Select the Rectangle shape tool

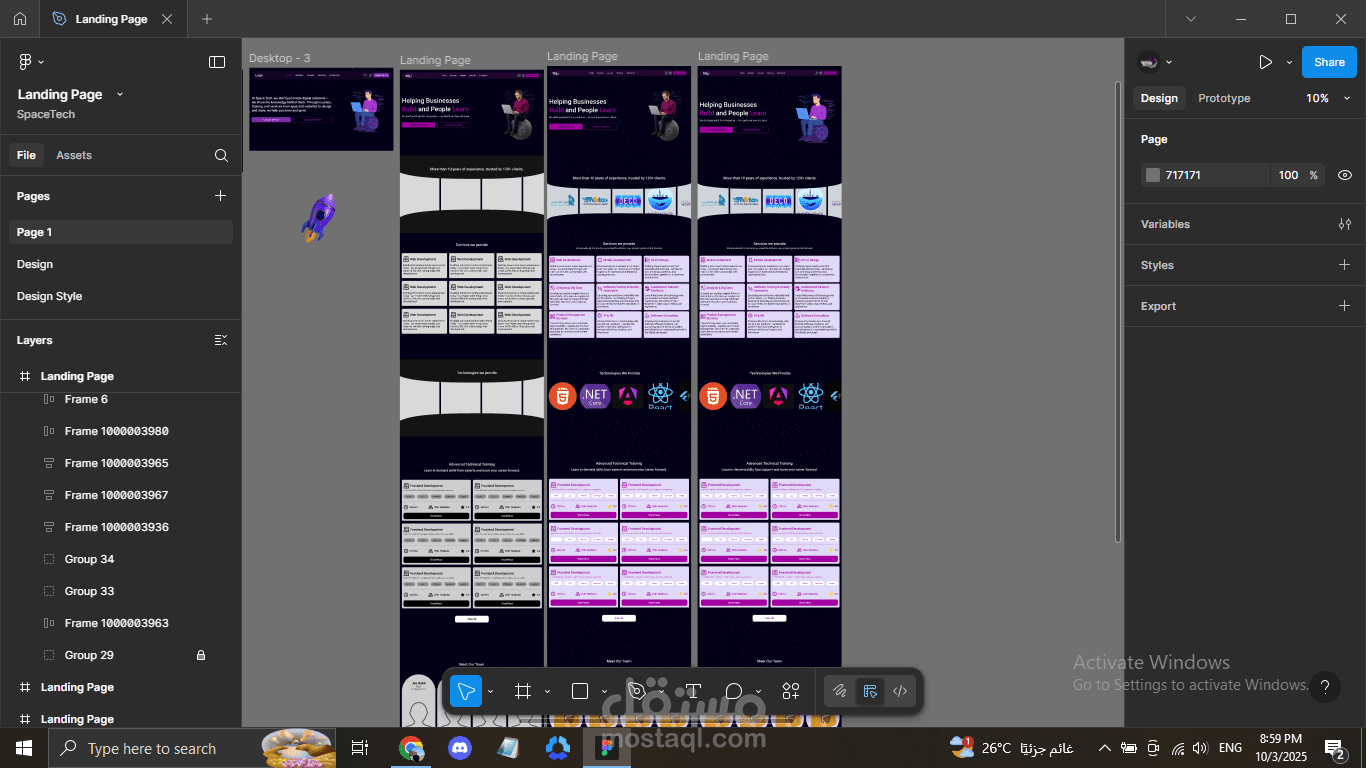[x=580, y=691]
